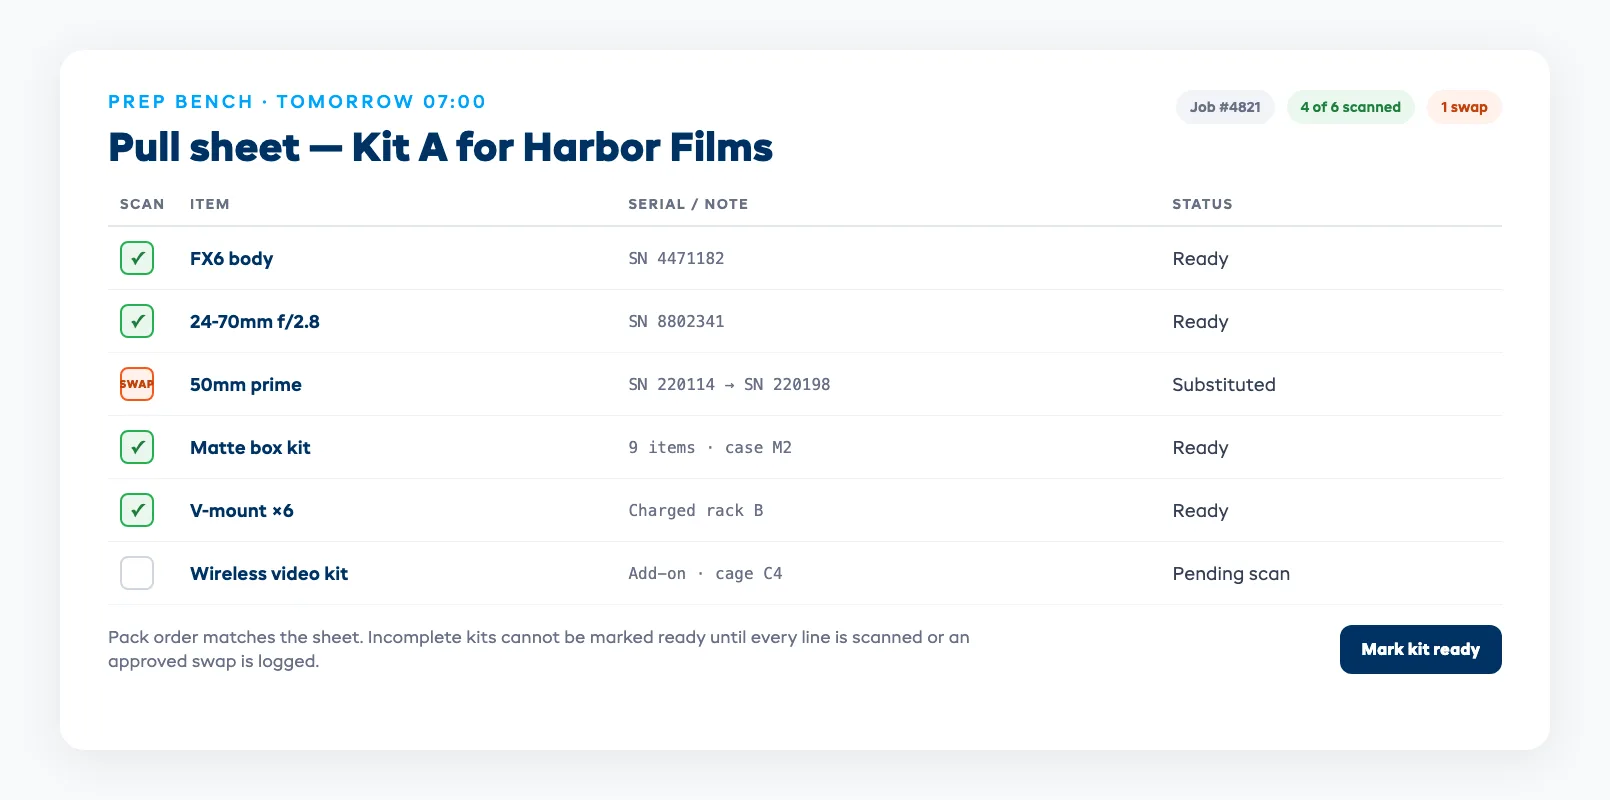
Task: Click the SERIAL / NOTE column header
Action: coord(688,204)
